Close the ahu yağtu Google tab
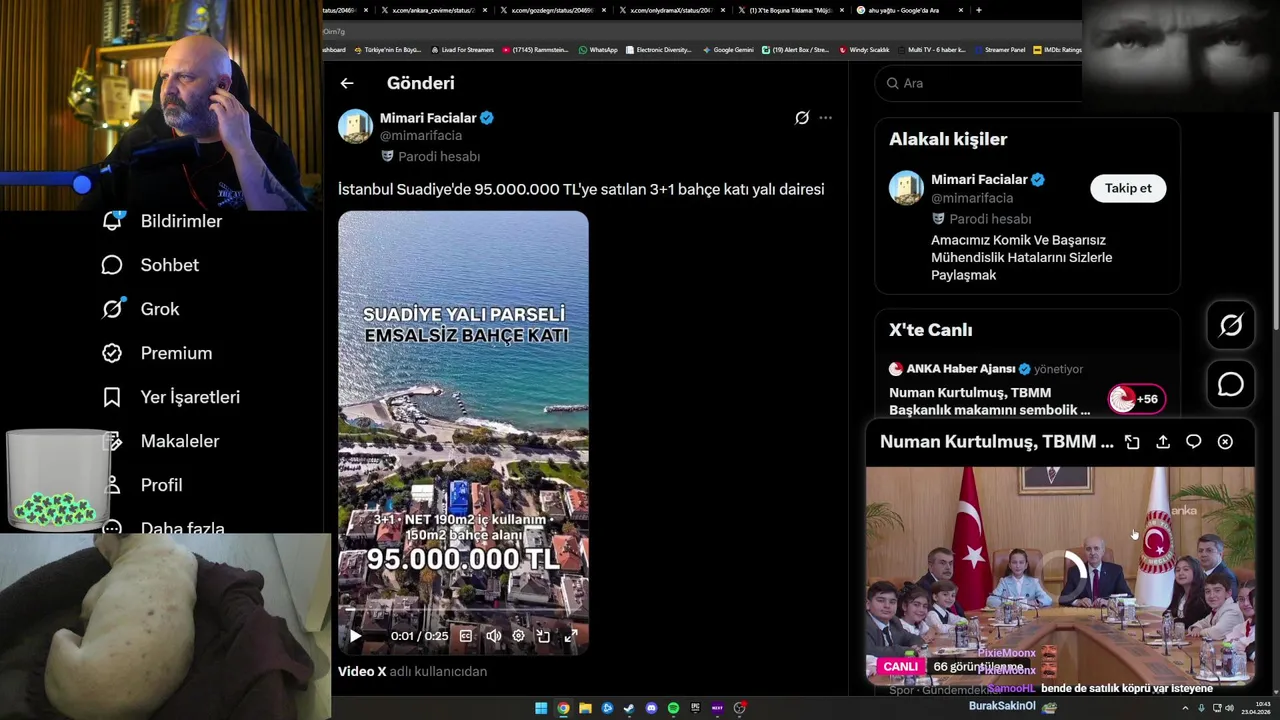1280x720 pixels. 961,10
